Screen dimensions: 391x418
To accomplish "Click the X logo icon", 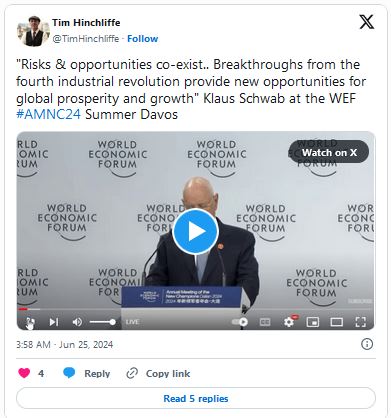I will (366, 22).
